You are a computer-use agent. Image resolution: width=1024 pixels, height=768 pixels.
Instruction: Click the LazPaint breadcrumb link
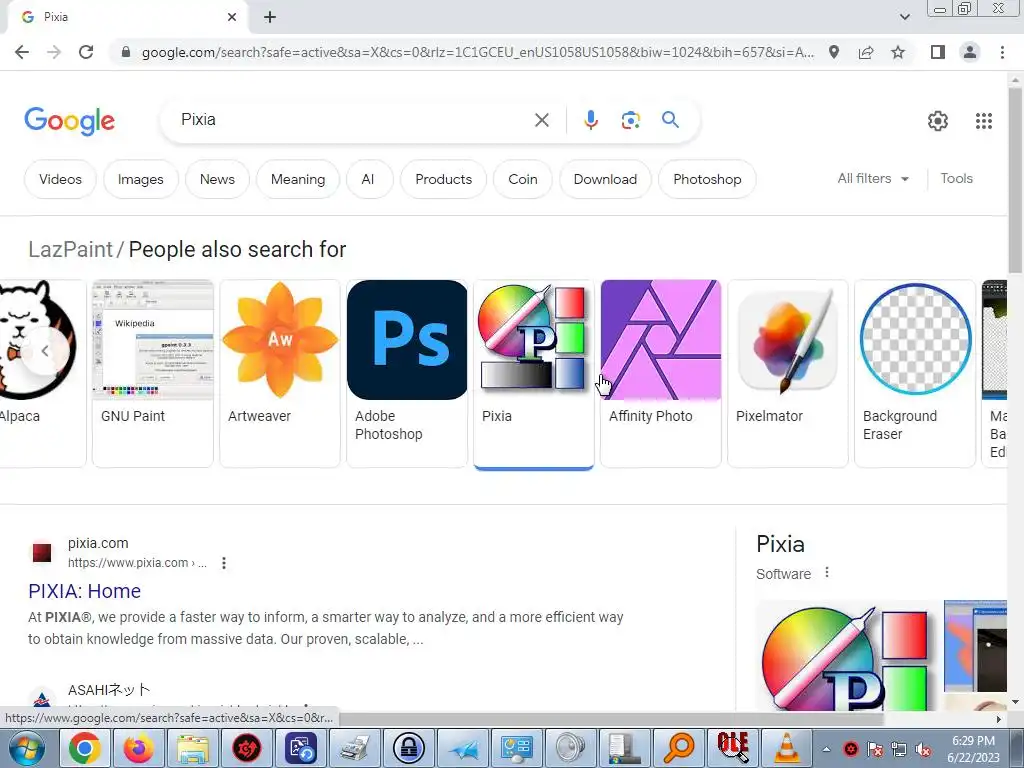point(71,249)
